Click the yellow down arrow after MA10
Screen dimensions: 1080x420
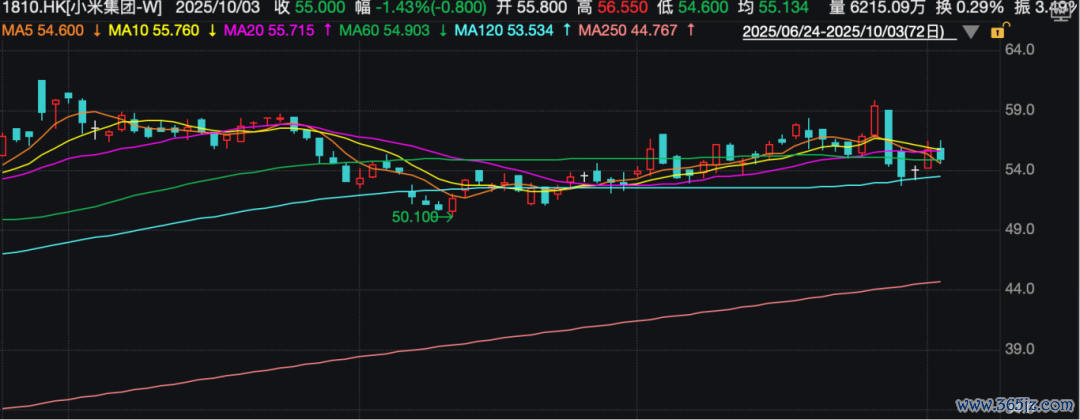pyautogui.click(x=211, y=31)
